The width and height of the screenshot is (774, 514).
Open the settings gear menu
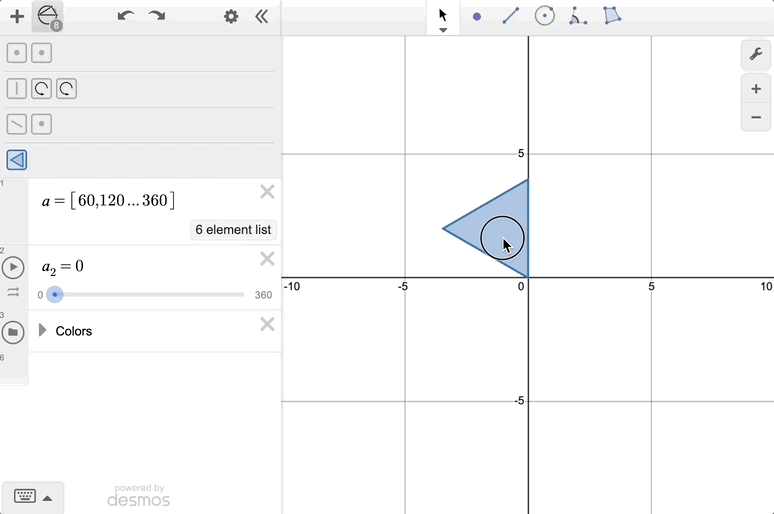231,16
